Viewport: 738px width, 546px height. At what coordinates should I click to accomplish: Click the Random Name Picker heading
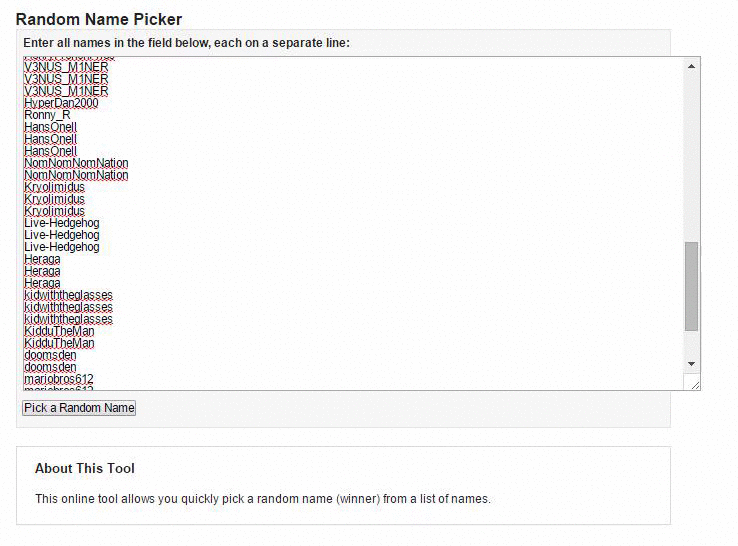(x=99, y=19)
